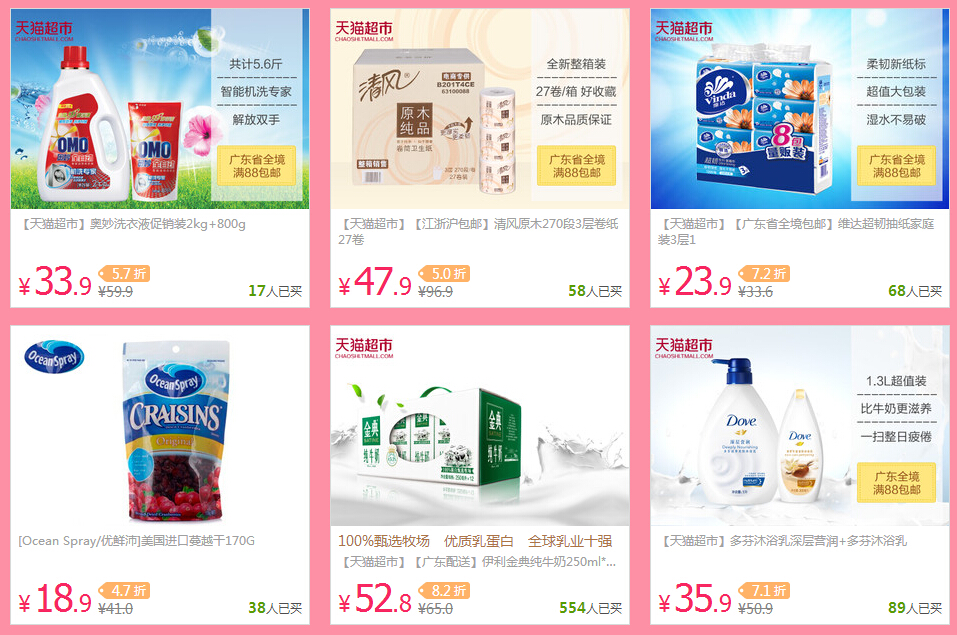The height and width of the screenshot is (635, 957).
Task: Click the 8.2折 discount tag
Action: click(x=444, y=590)
